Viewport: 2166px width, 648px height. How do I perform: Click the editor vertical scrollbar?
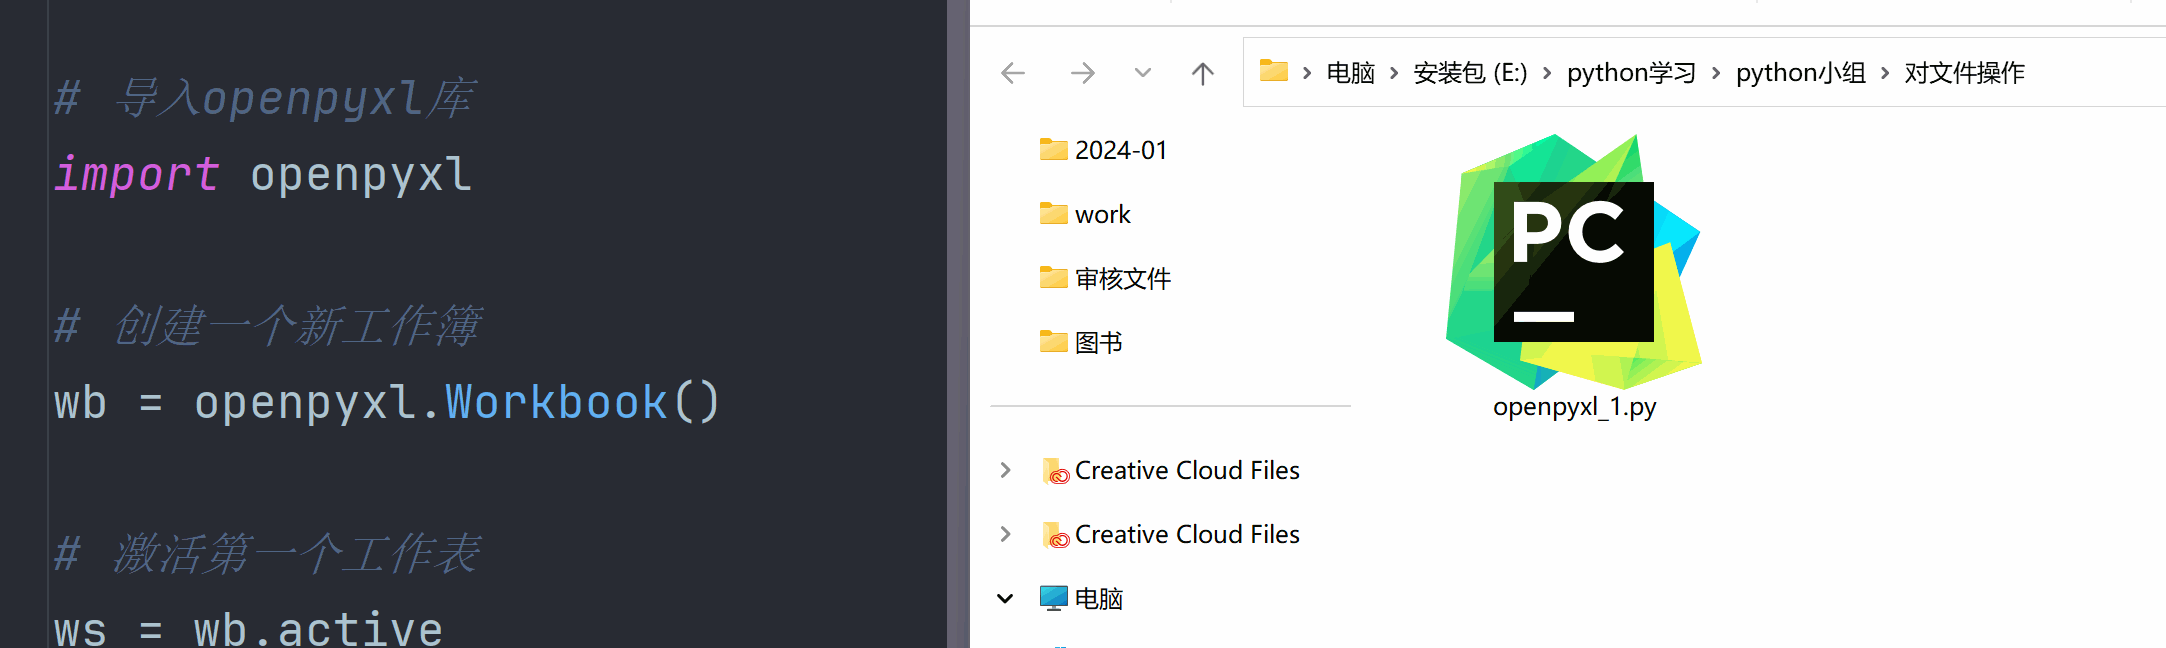(x=958, y=324)
